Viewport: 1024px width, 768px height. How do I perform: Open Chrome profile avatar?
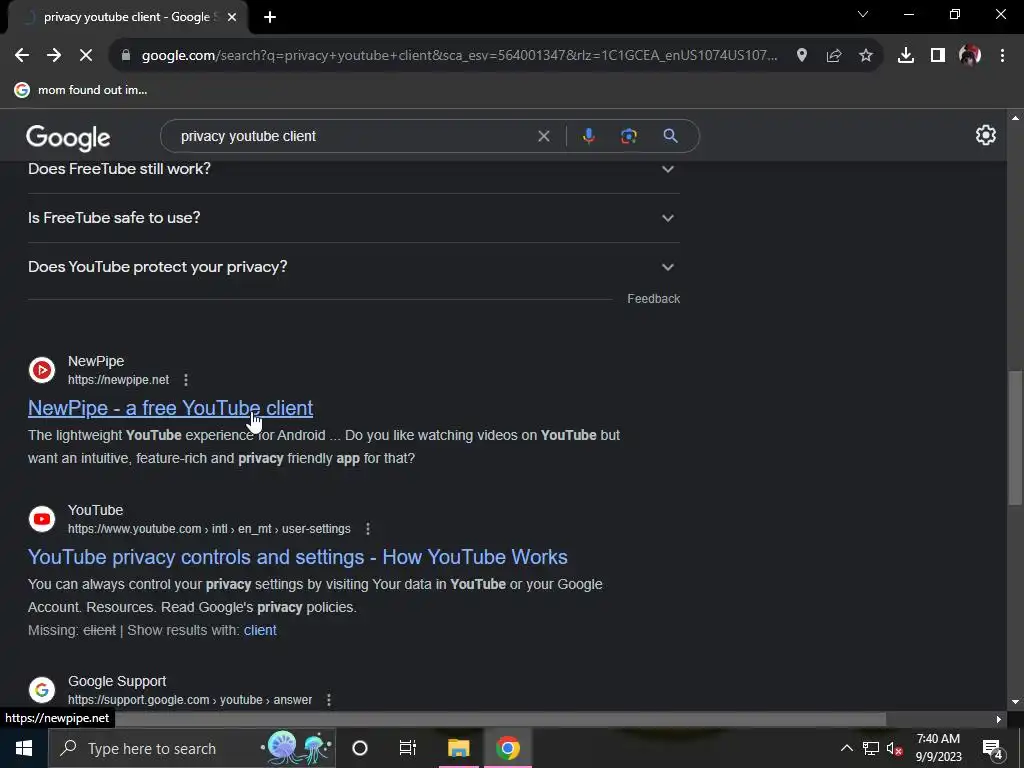tap(970, 56)
